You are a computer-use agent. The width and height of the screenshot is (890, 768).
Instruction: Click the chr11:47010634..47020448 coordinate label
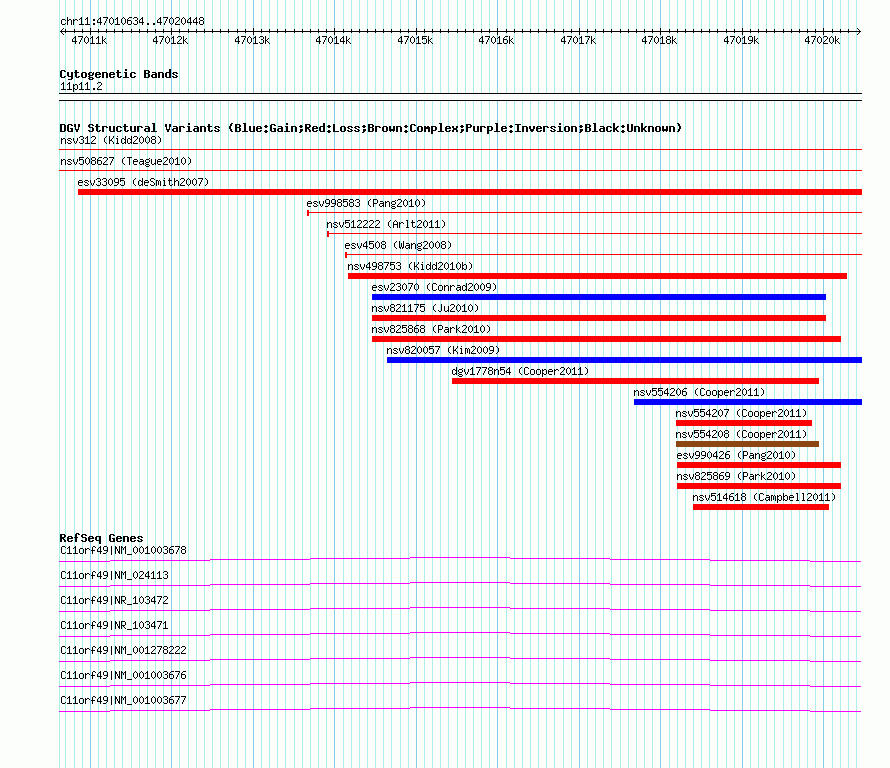[132, 21]
